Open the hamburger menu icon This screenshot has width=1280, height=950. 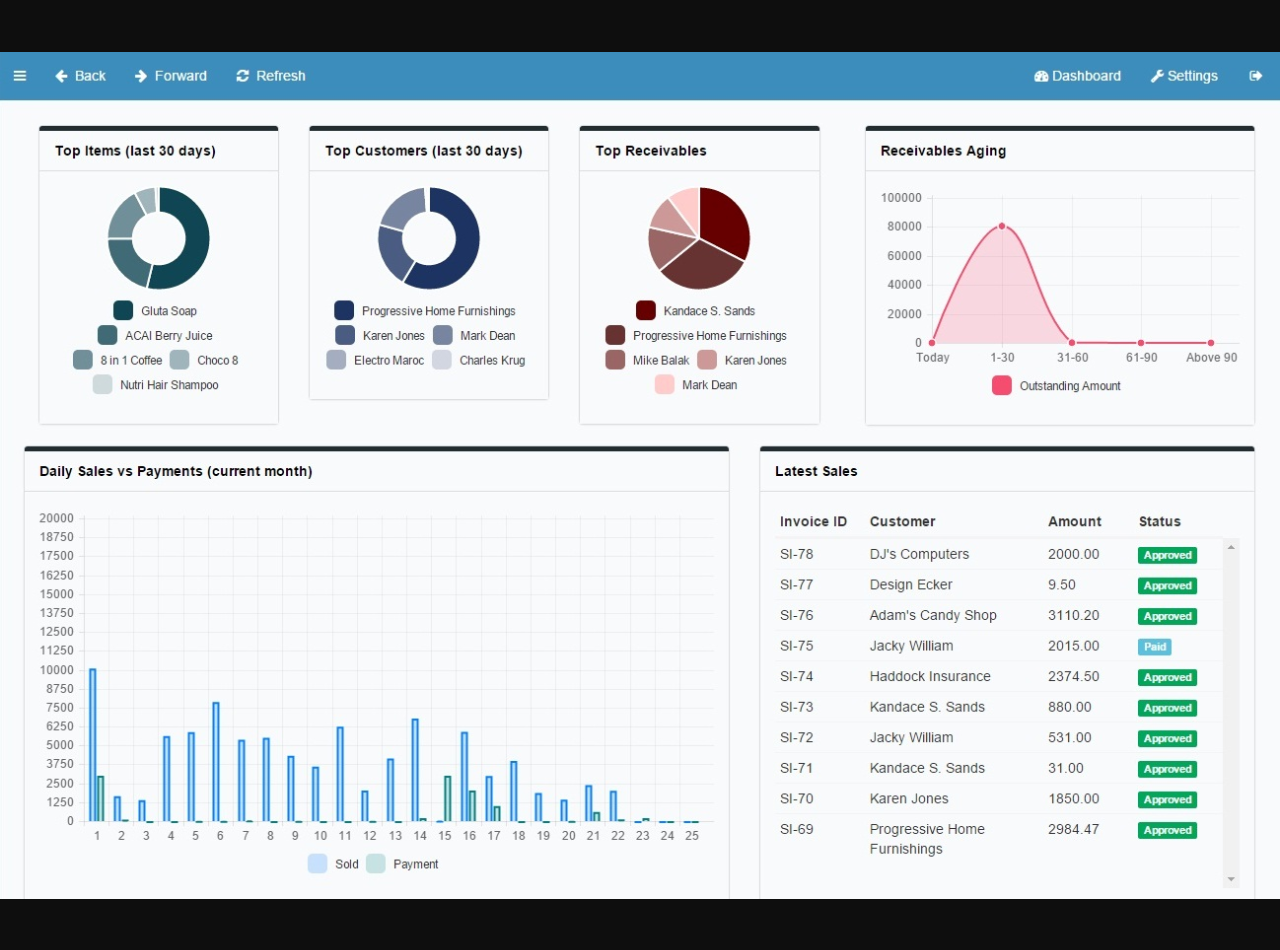point(19,76)
